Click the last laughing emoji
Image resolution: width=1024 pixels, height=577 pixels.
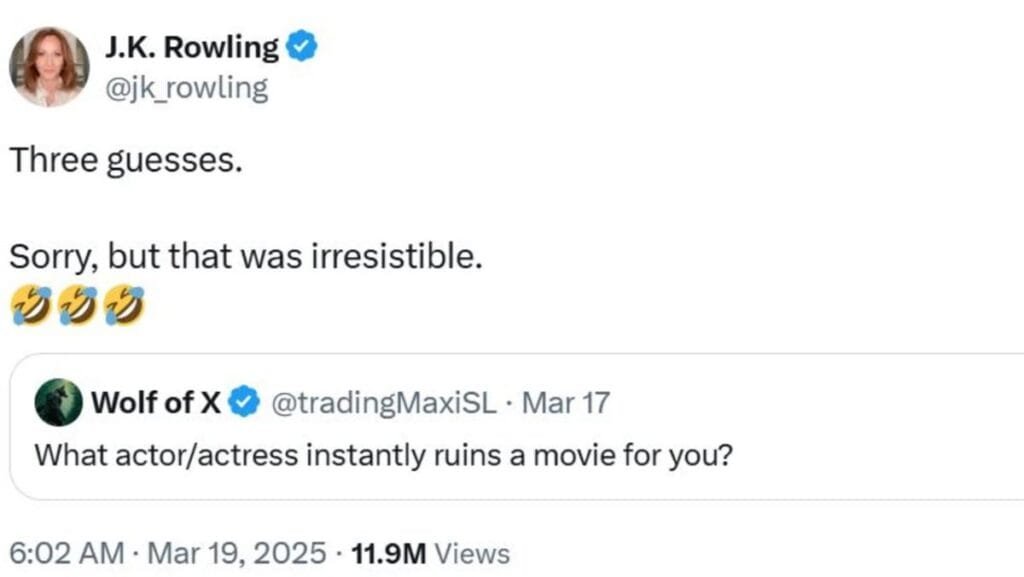point(124,305)
